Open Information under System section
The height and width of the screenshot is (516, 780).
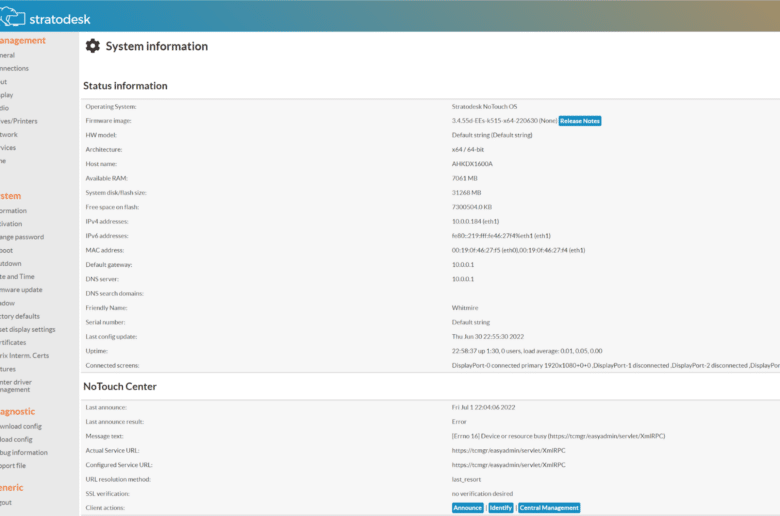pos(13,210)
